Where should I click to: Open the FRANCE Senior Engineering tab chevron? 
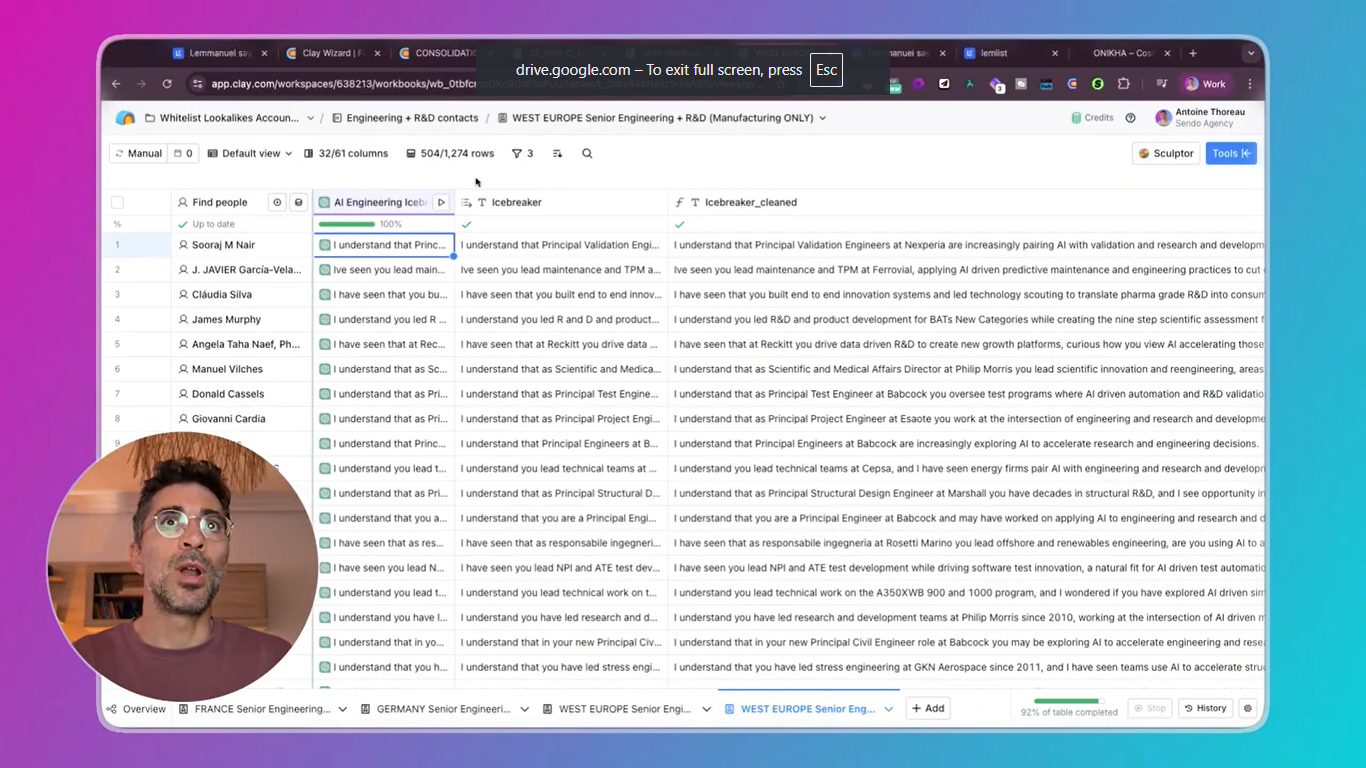342,709
